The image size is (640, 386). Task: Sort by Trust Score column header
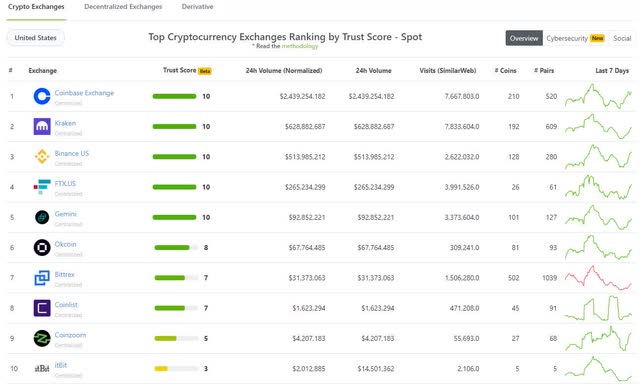(180, 70)
